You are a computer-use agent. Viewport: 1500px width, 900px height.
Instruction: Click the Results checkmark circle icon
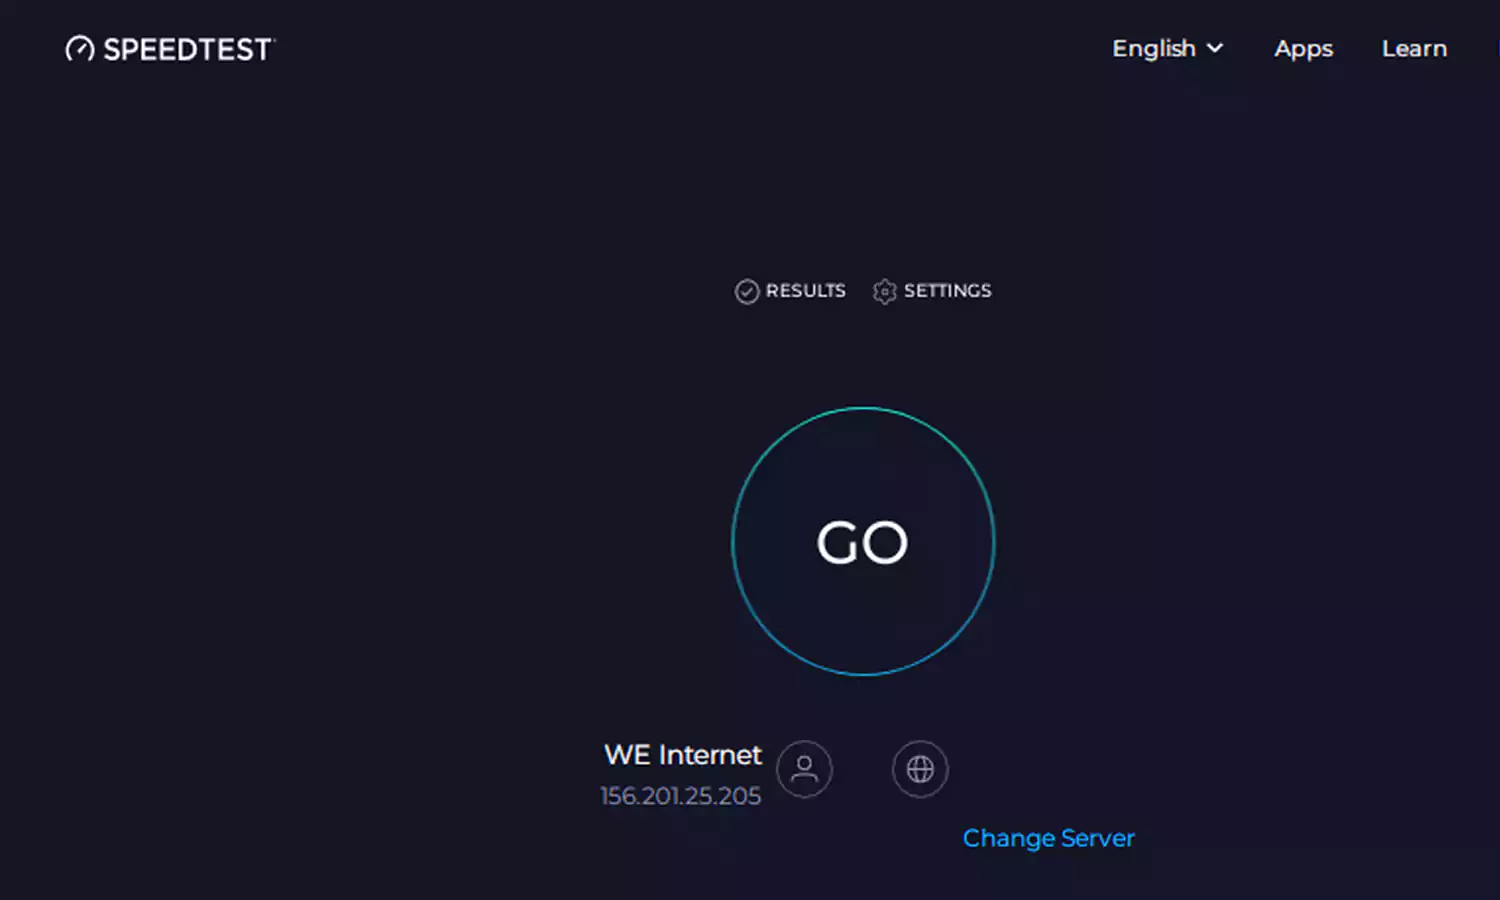(747, 291)
